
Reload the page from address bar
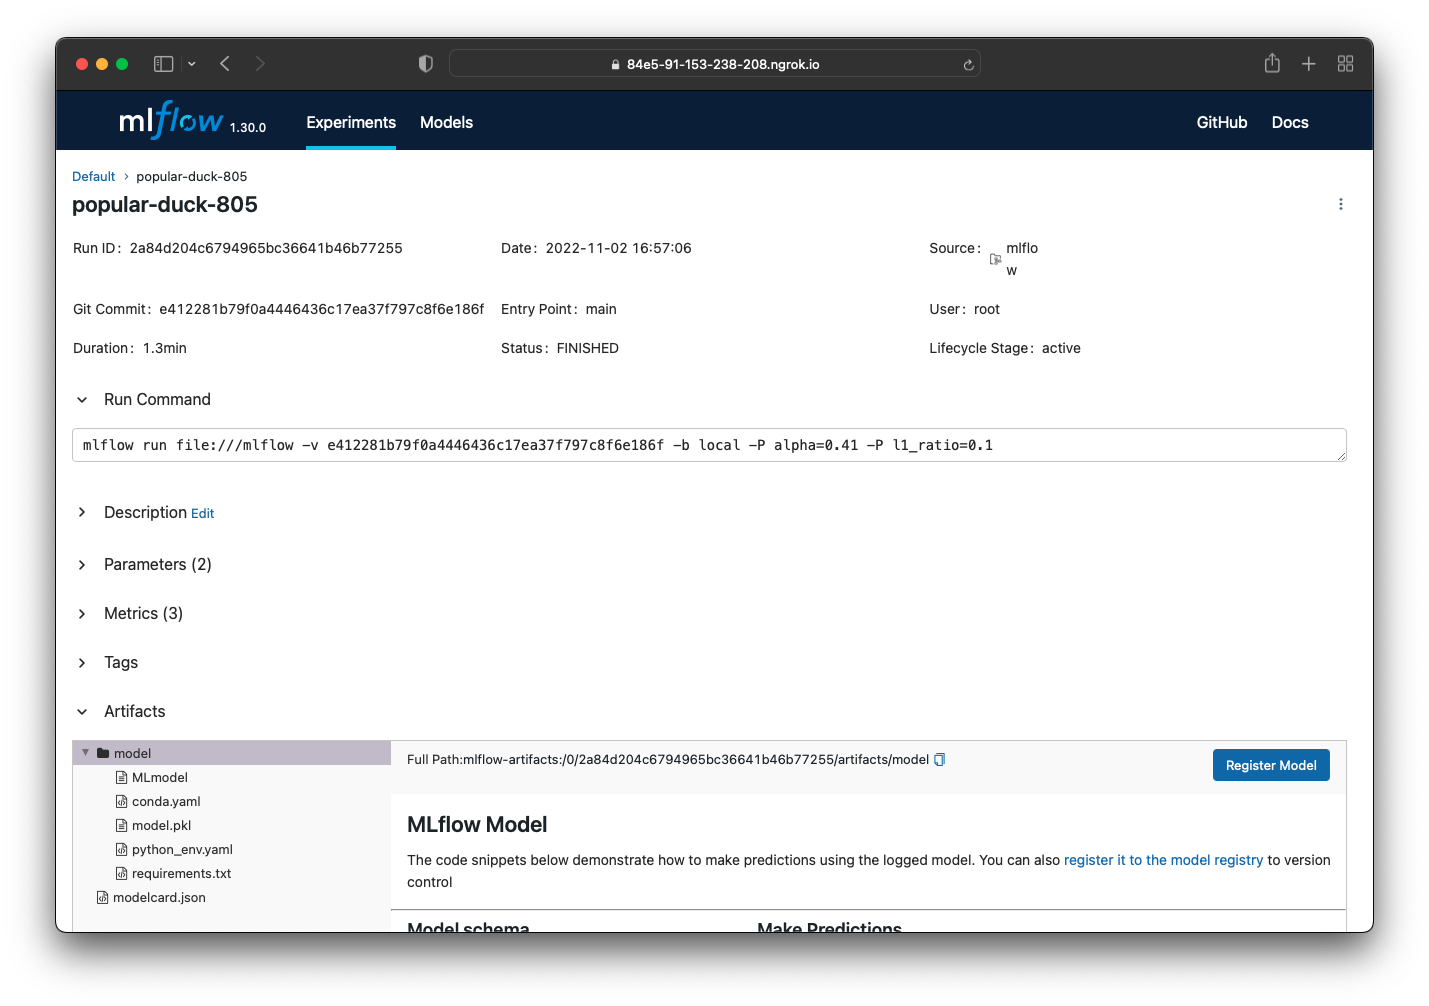click(x=968, y=65)
